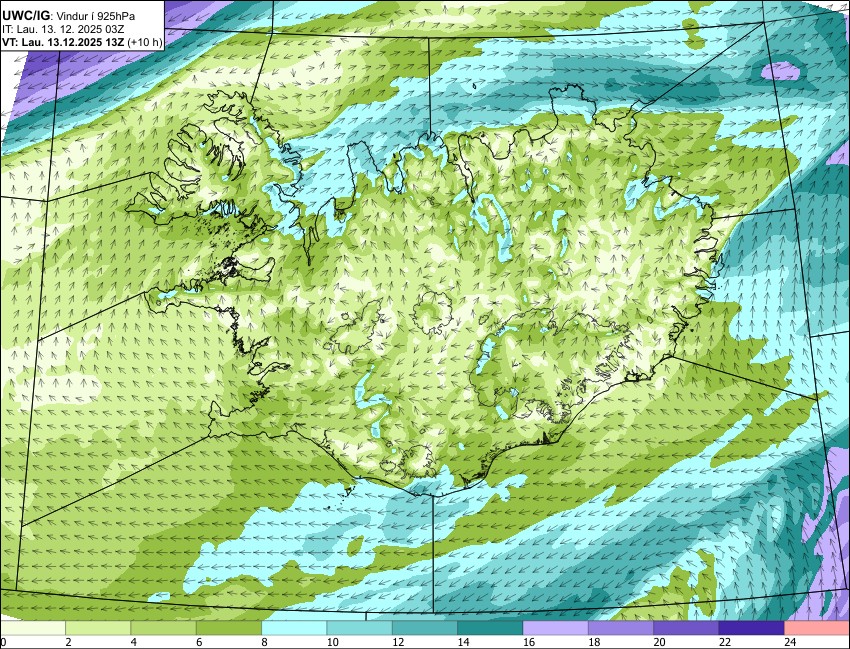Screen dimensions: 850x649
Task: Click the legend scale label '16'
Action: (529, 642)
